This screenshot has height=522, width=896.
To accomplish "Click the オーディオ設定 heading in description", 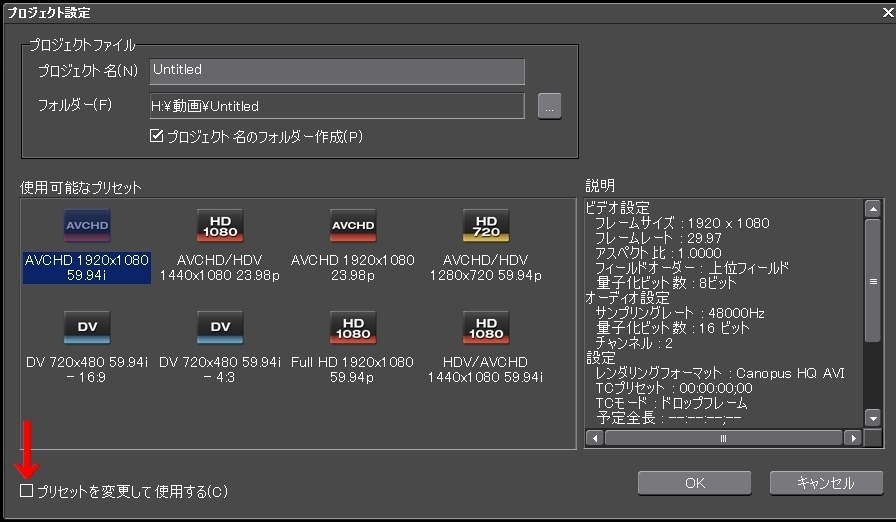I will pos(627,298).
